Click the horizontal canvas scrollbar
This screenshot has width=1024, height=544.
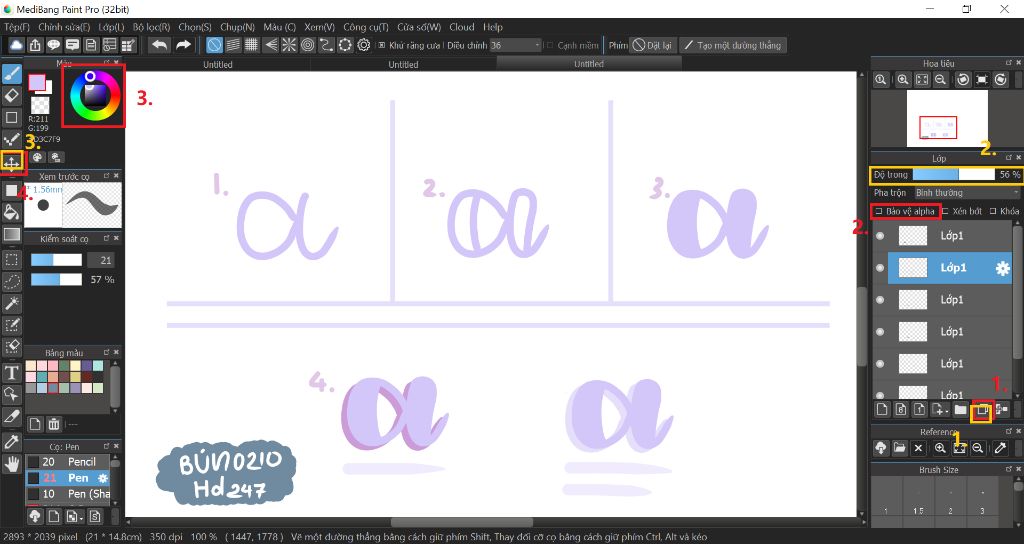pyautogui.click(x=462, y=522)
